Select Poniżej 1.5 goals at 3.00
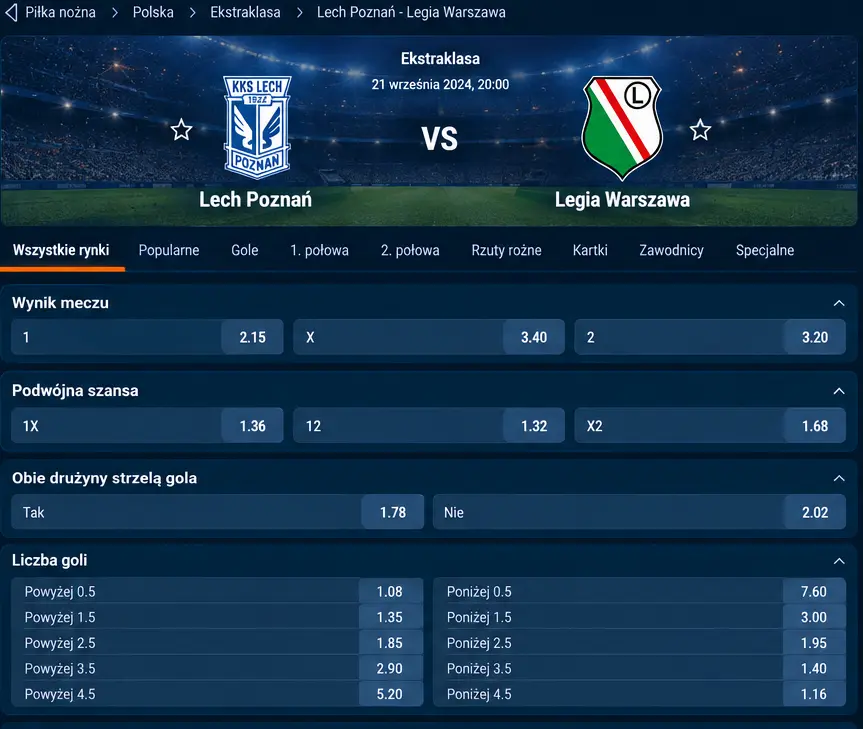This screenshot has height=729, width=863. tap(640, 617)
